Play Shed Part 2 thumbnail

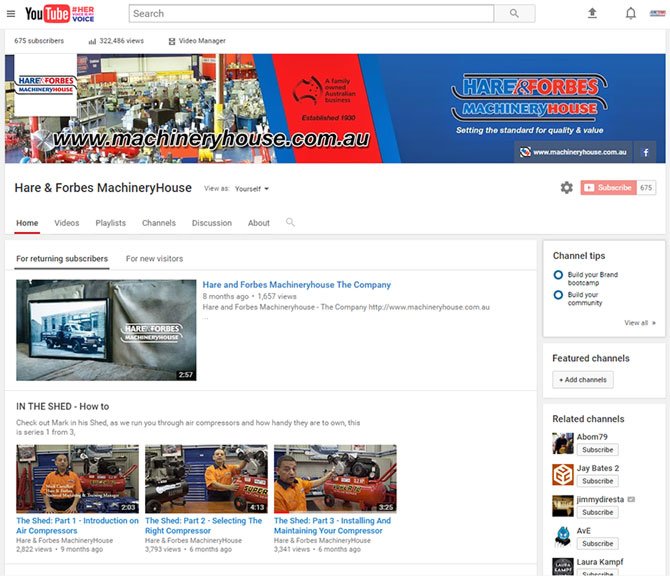[x=206, y=479]
